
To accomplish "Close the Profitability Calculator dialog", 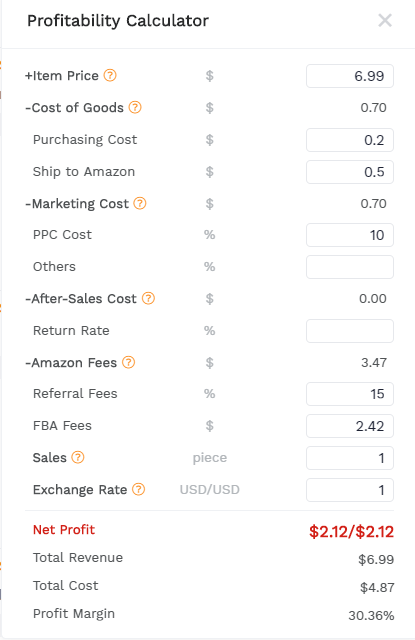I will pos(385,20).
